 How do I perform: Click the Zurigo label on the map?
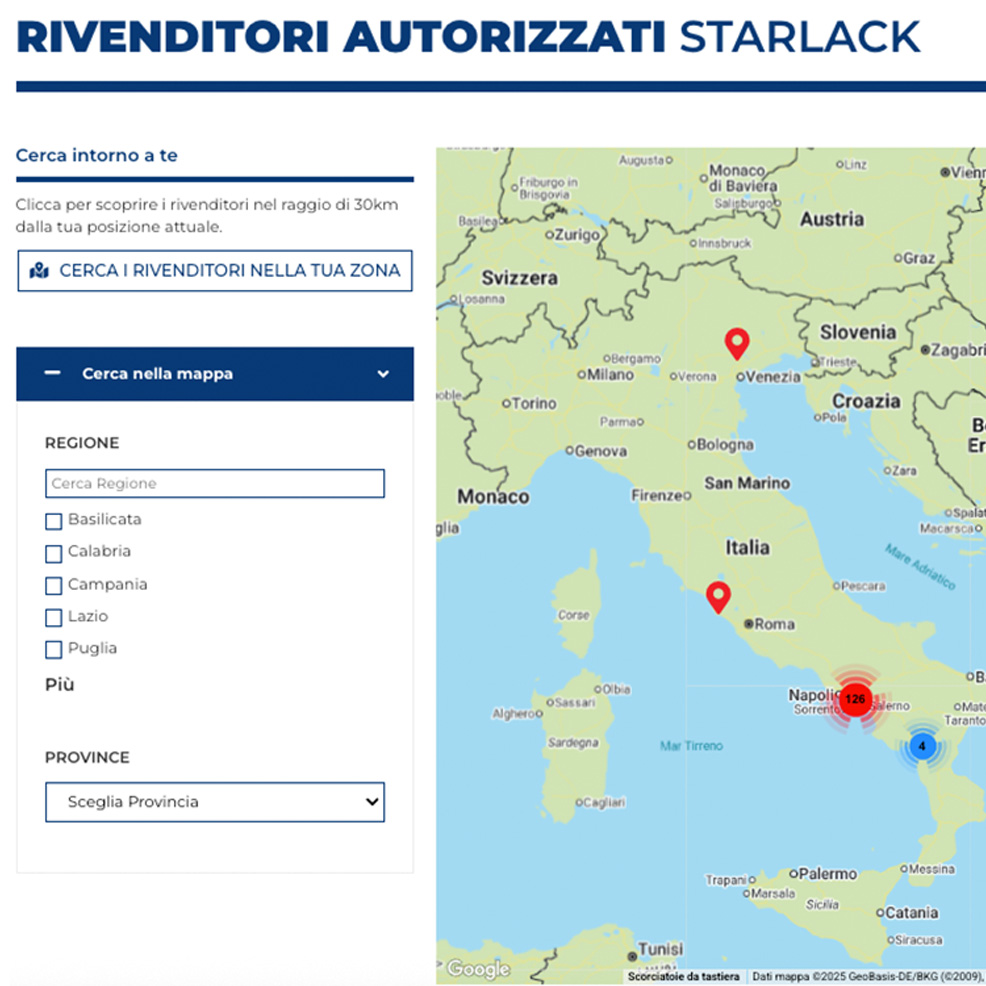577,235
